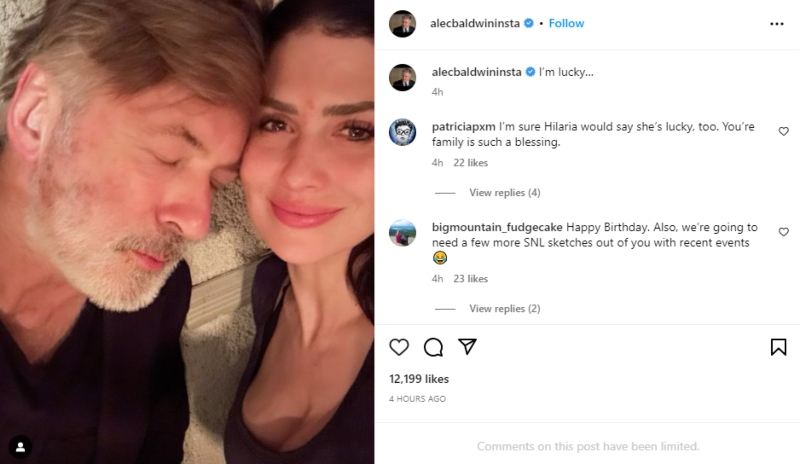Open bigmountain_fudgecake's profile avatar
This screenshot has height=464, width=800.
402,232
